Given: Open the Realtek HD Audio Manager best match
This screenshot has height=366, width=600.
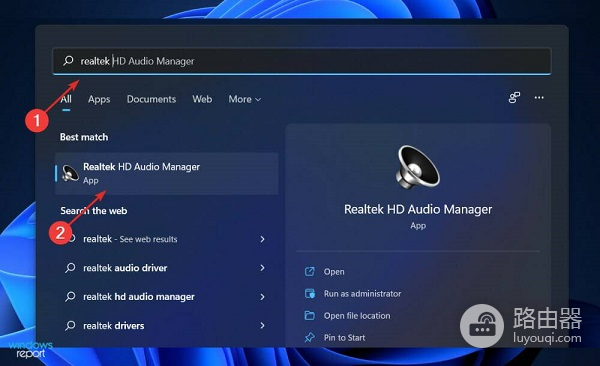Looking at the screenshot, I should click(x=166, y=173).
